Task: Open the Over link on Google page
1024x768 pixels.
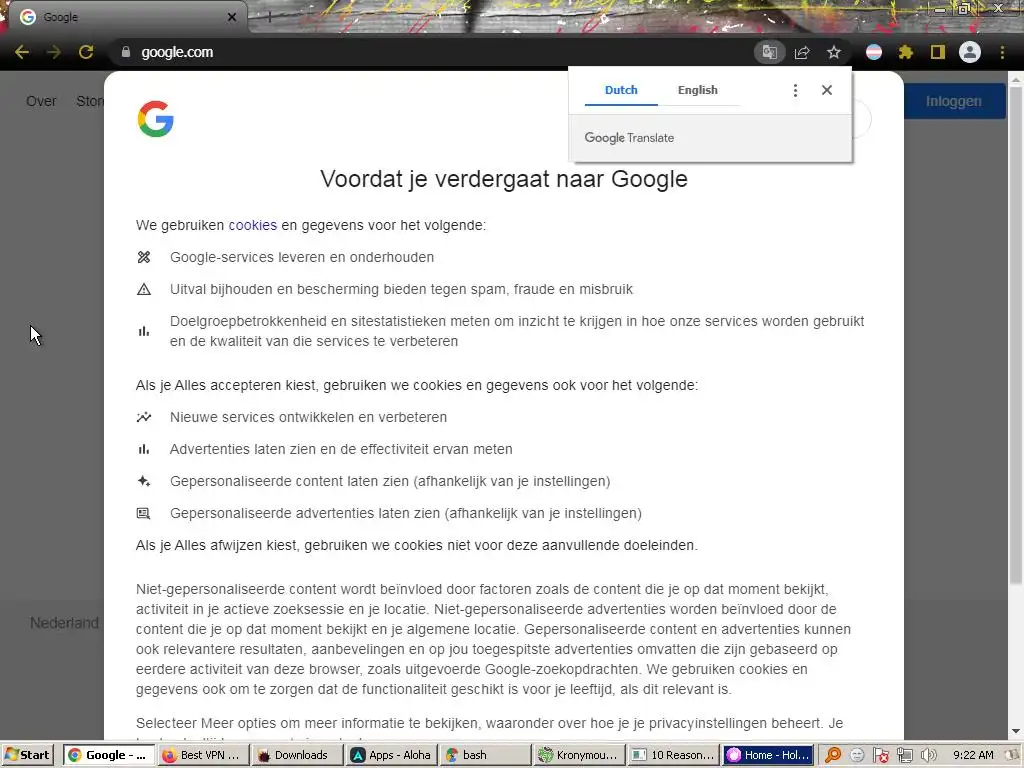Action: [x=41, y=101]
